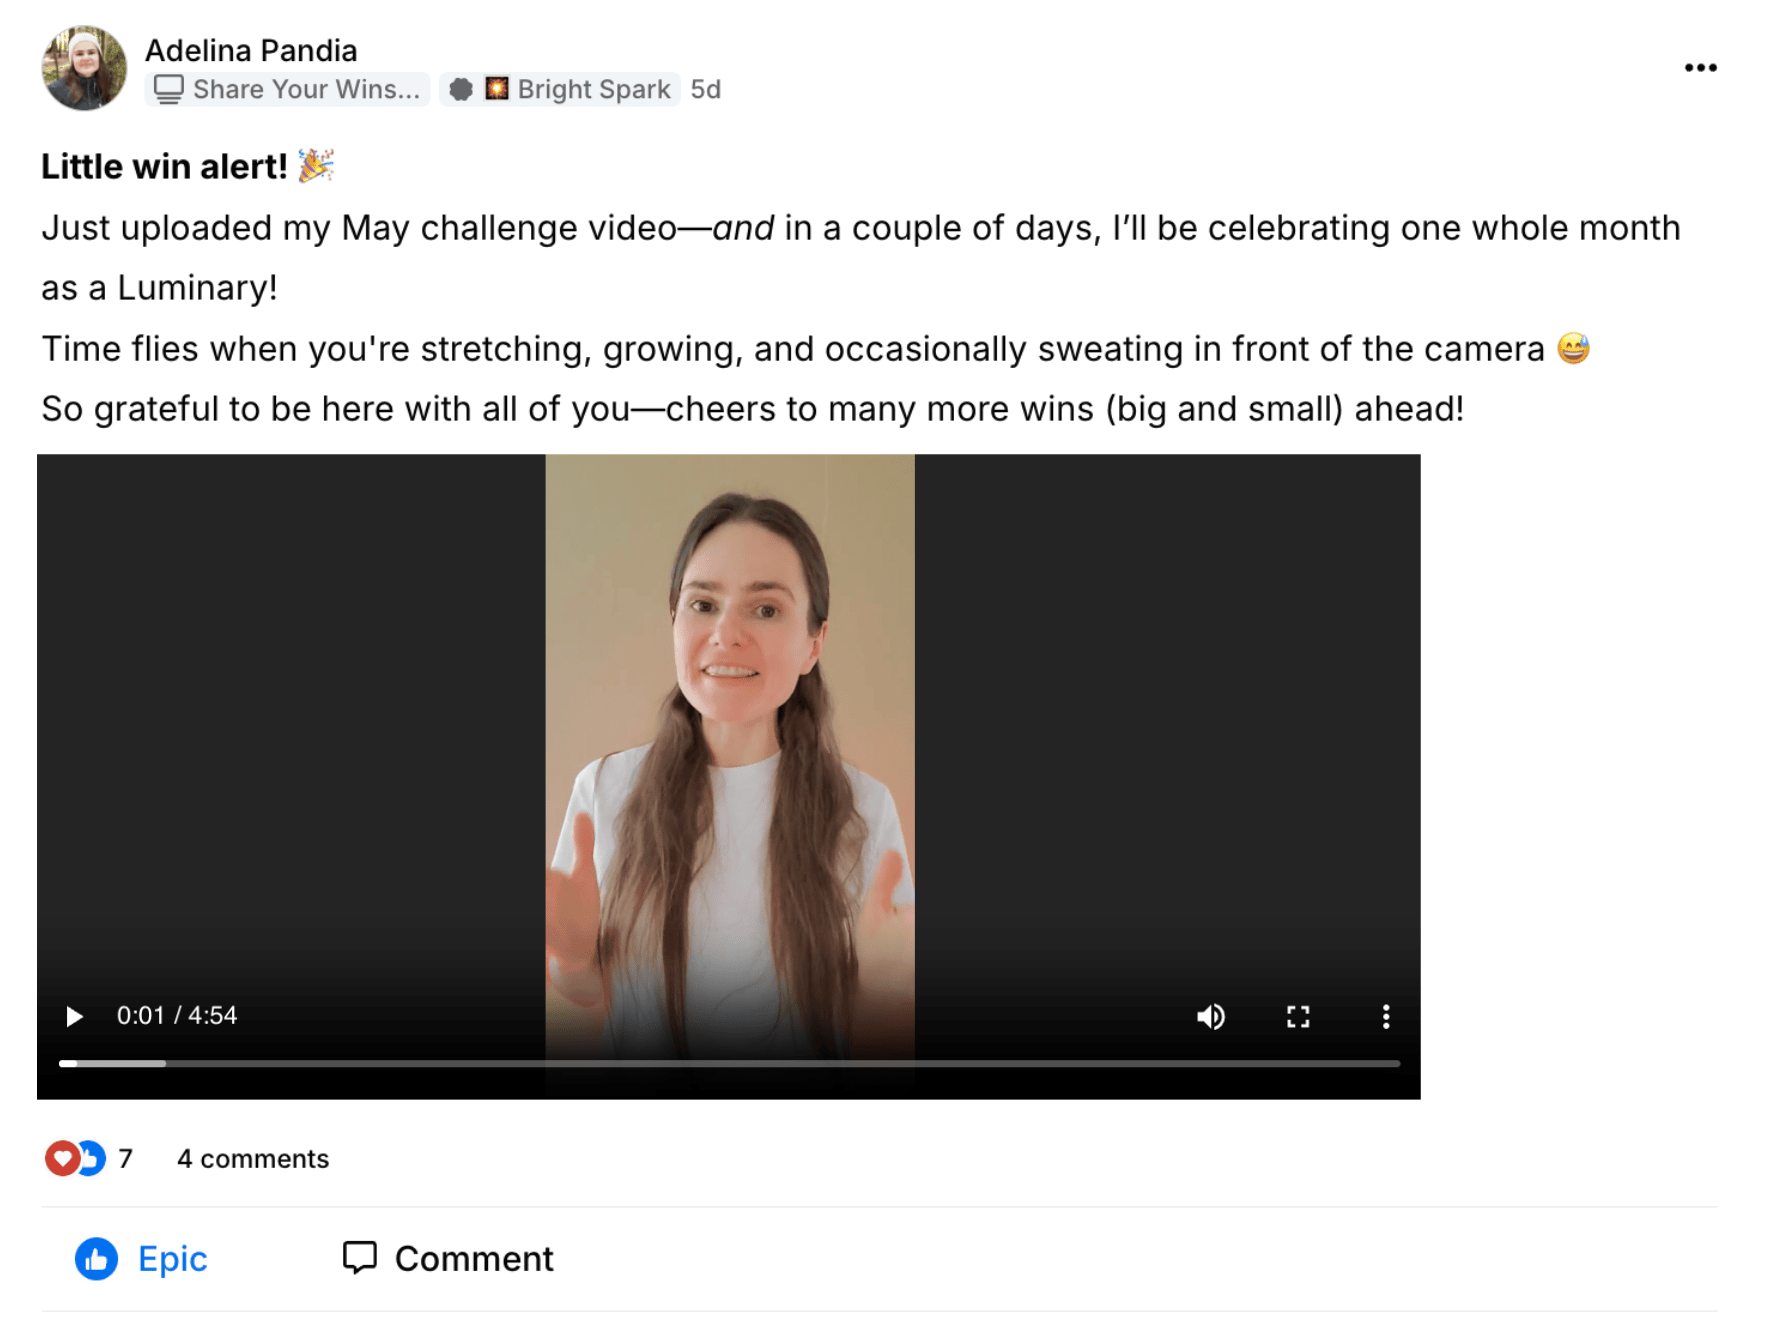Open video more options menu

point(1385,1016)
